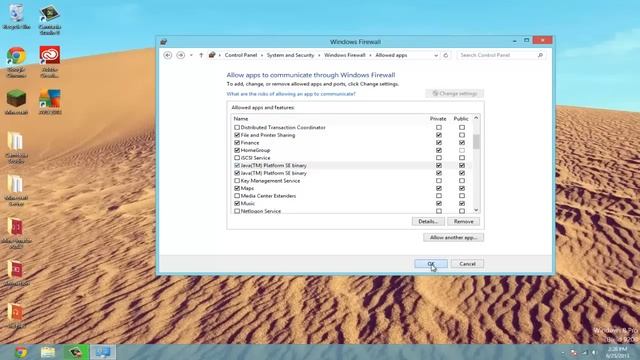Viewport: 640px width, 360px height.
Task: Select the Camtasia Studio 8 desktop shortcut
Action: coord(50,19)
